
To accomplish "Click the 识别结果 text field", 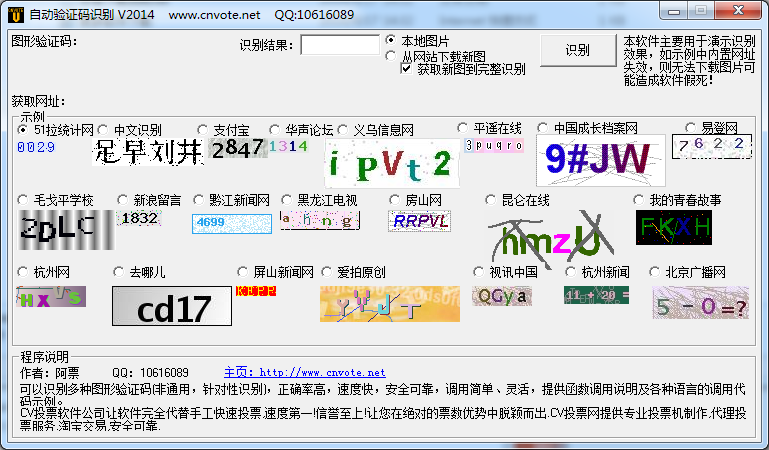I will 339,45.
